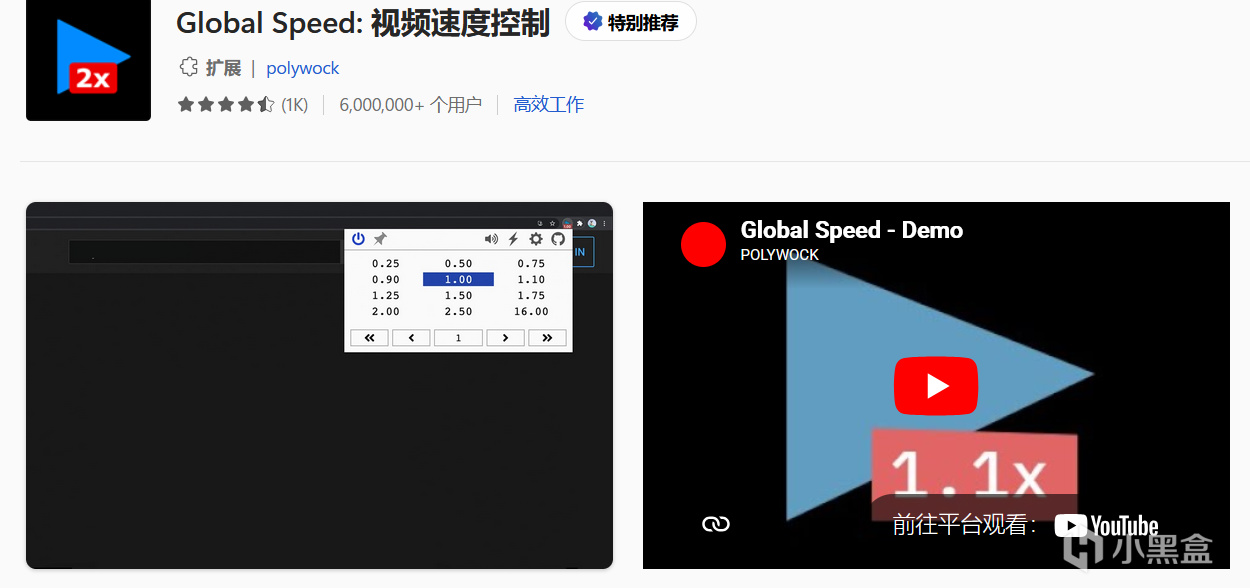Click the POLYWOCK channel name on video
This screenshot has width=1250, height=588.
click(x=779, y=255)
